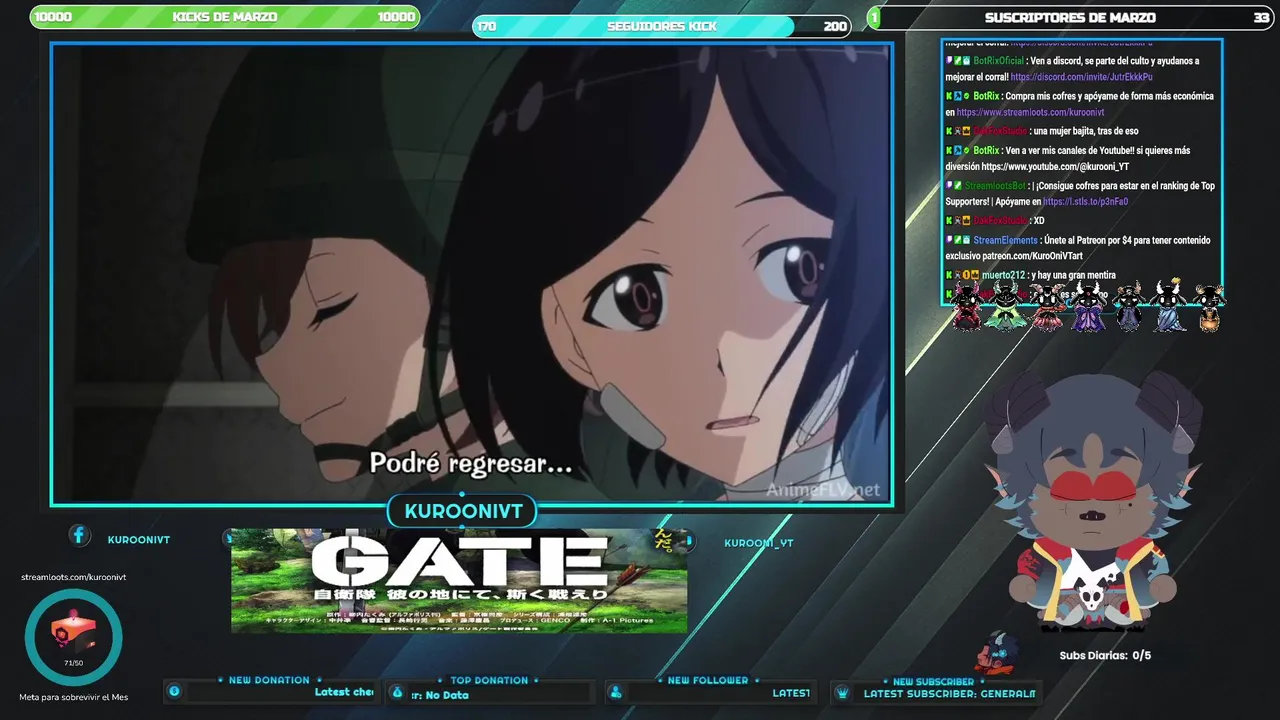Click the 'Subs Diarias: 0/5' counter
The width and height of the screenshot is (1280, 720).
[1105, 656]
